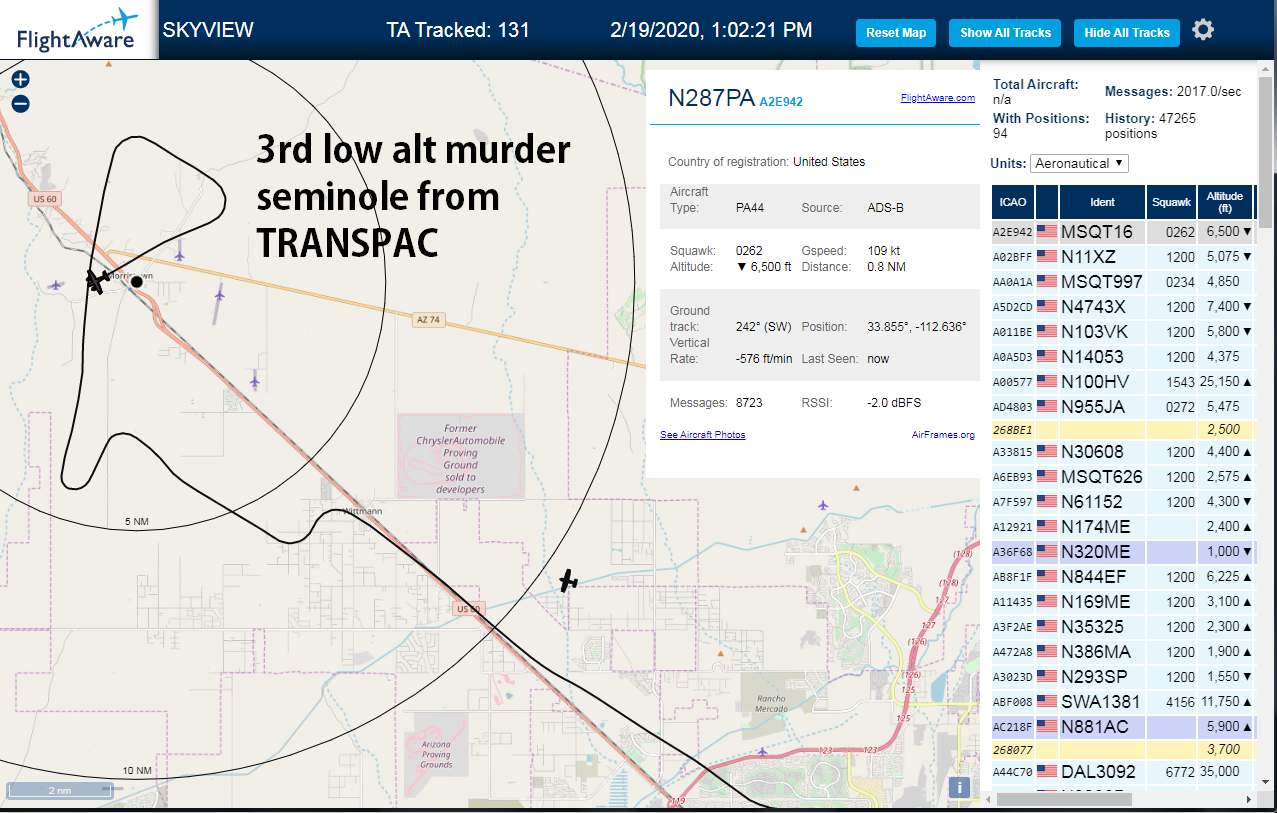Sort table by Ident column header
This screenshot has height=813, width=1277.
pyautogui.click(x=1102, y=202)
